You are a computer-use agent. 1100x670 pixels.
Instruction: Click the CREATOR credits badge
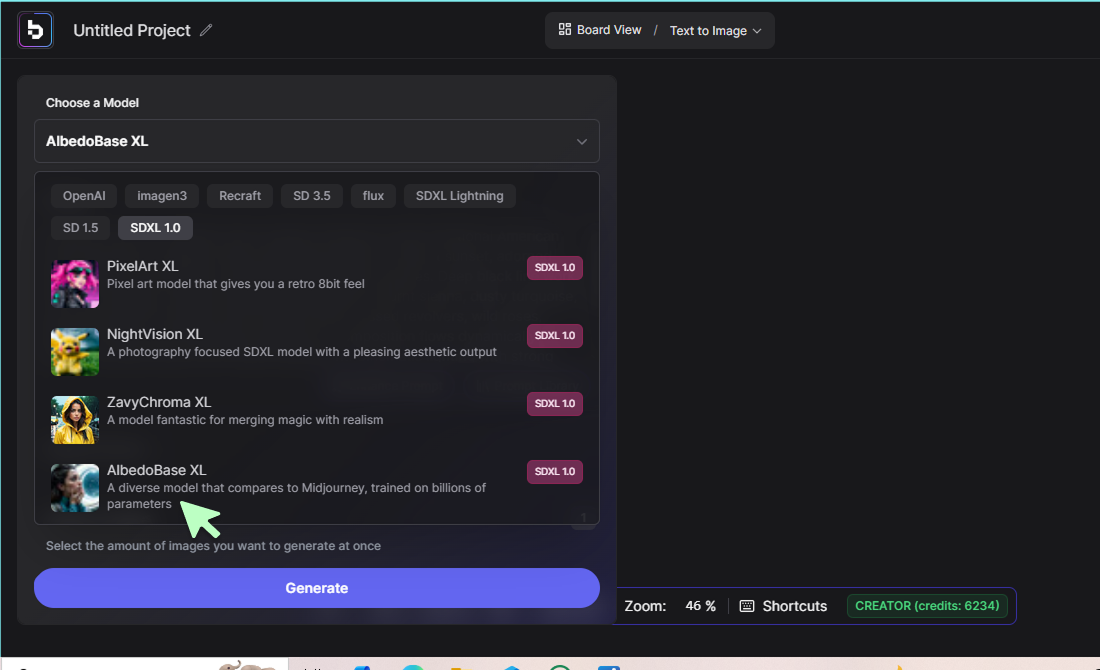point(927,605)
